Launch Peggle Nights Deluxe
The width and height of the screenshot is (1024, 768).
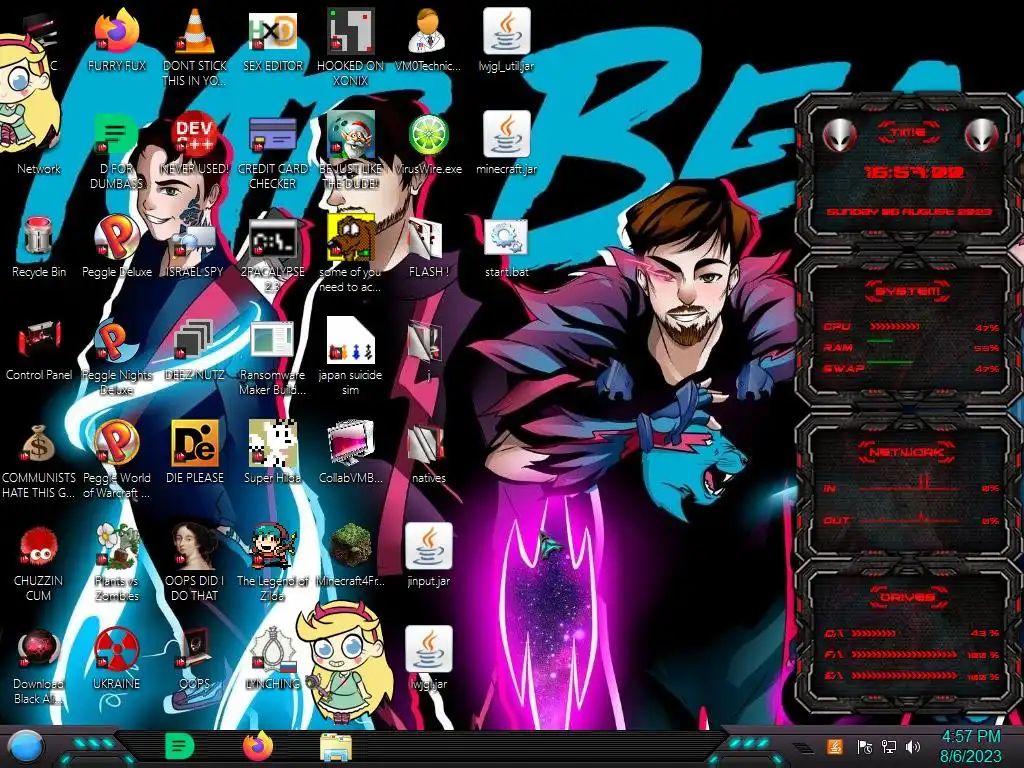[x=117, y=340]
